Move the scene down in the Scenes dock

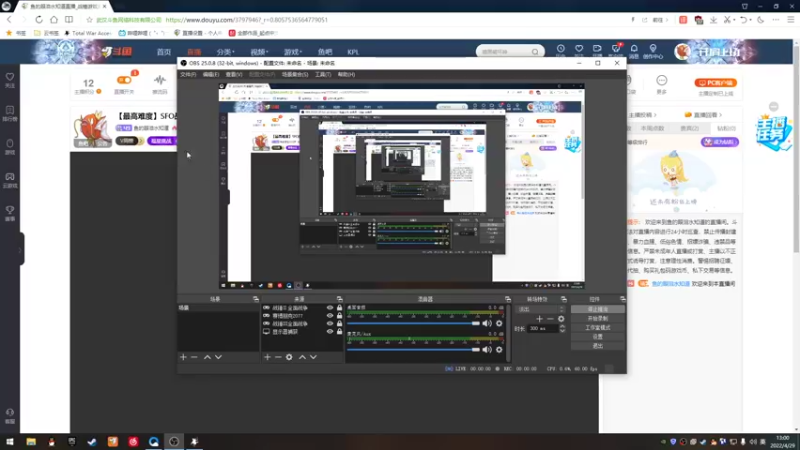coord(218,357)
